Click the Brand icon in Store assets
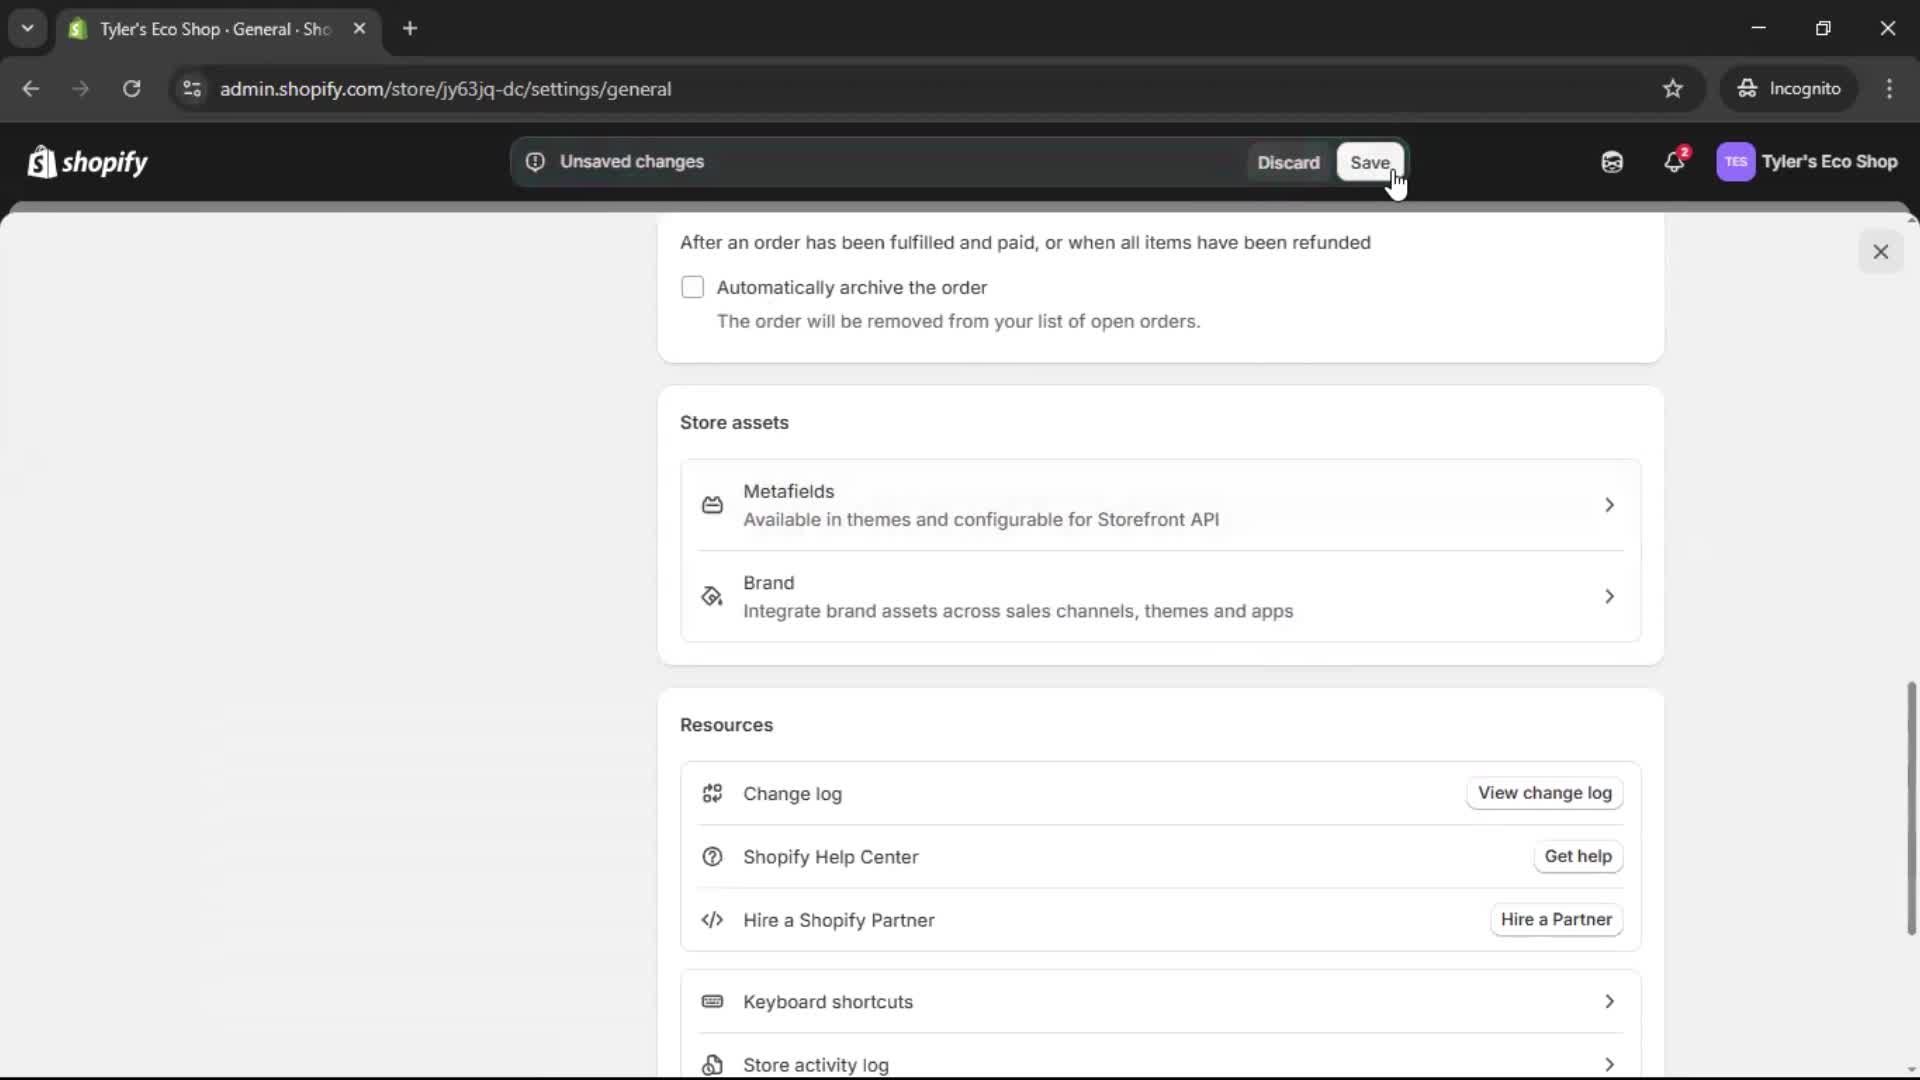 pyautogui.click(x=711, y=596)
